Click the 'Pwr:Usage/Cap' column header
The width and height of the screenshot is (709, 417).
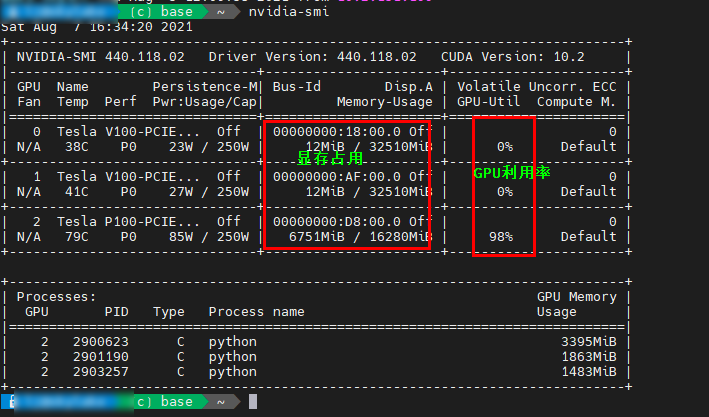[205, 102]
